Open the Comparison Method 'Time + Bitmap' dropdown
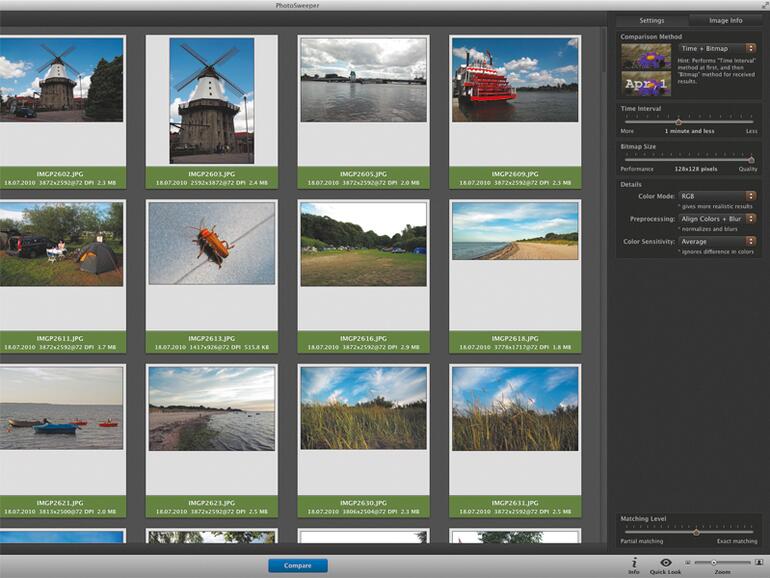 717,48
